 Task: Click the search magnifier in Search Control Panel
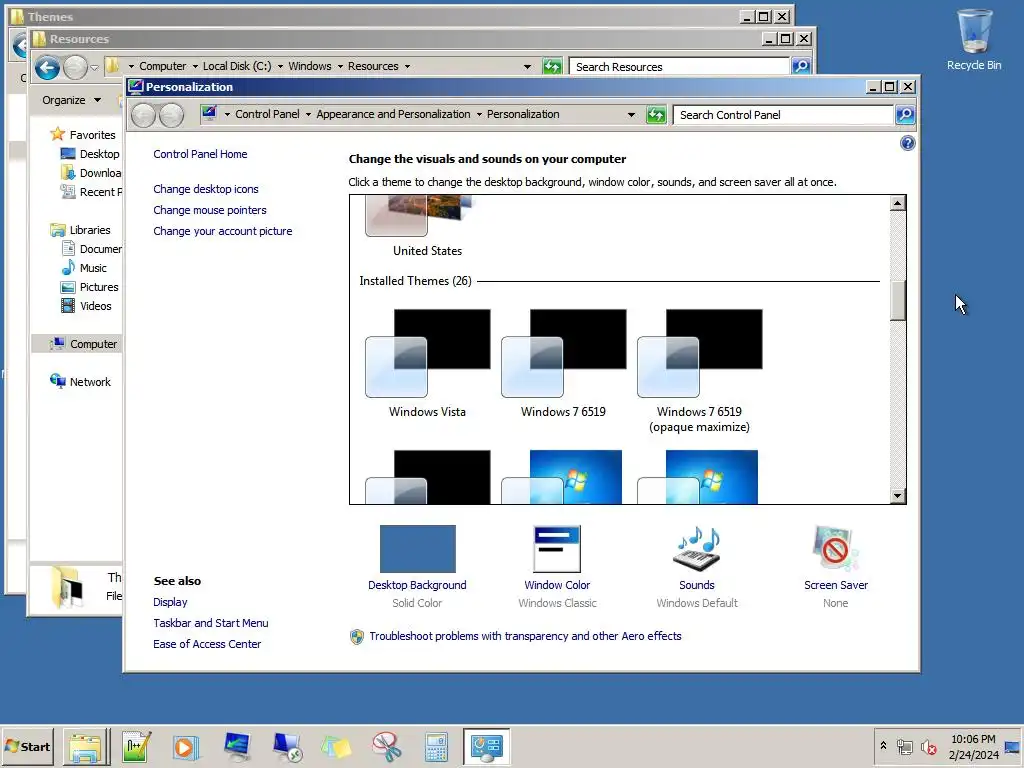[904, 115]
